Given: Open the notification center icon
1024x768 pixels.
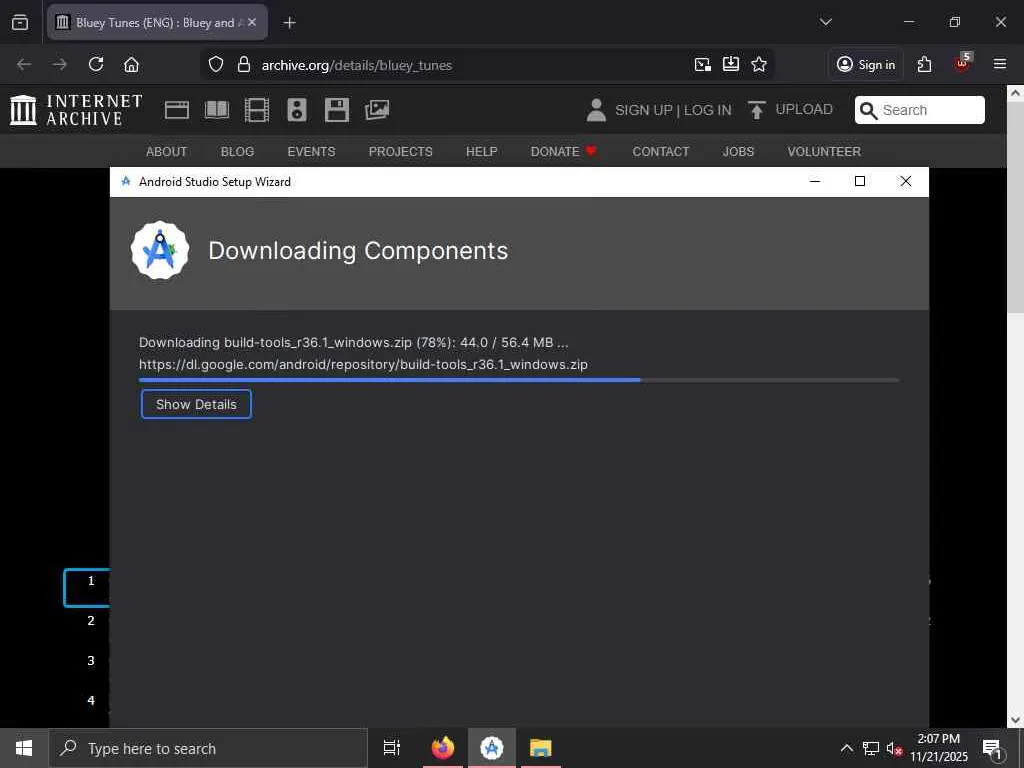Looking at the screenshot, I should [992, 748].
